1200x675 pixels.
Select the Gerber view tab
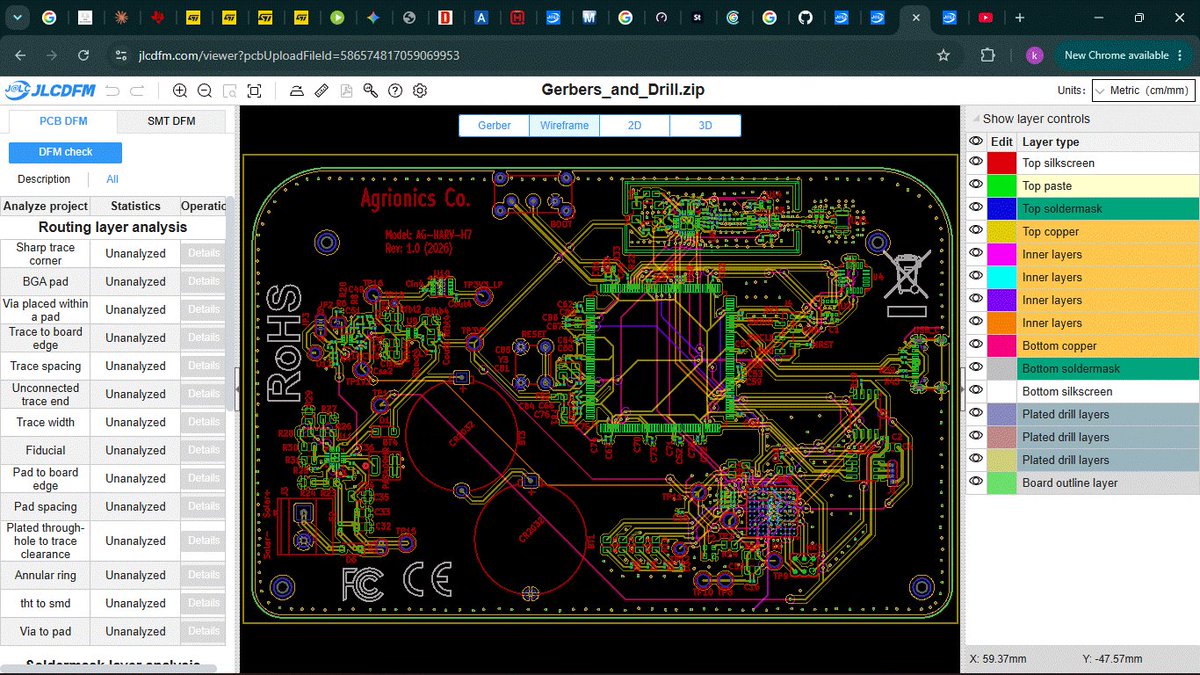494,126
